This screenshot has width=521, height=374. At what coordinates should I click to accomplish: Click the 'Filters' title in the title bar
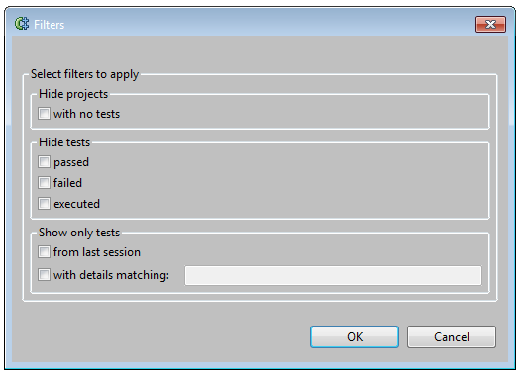[49, 25]
